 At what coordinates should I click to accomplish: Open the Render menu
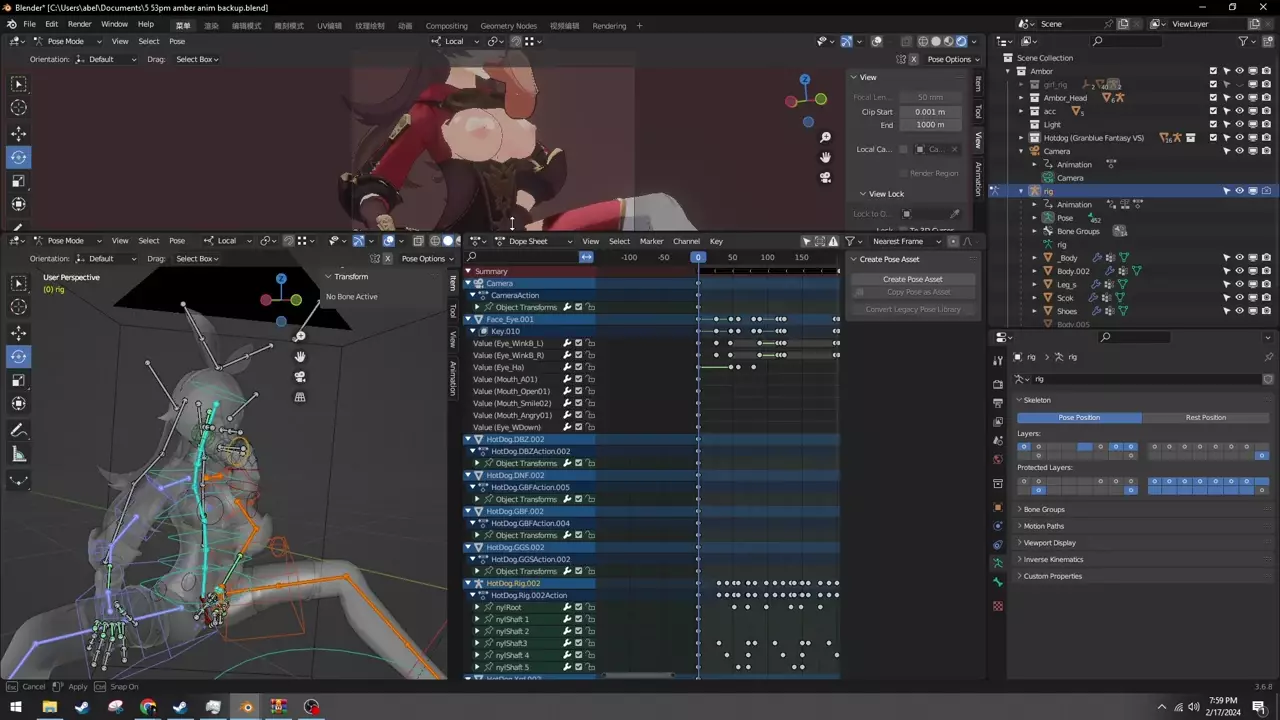pos(80,24)
